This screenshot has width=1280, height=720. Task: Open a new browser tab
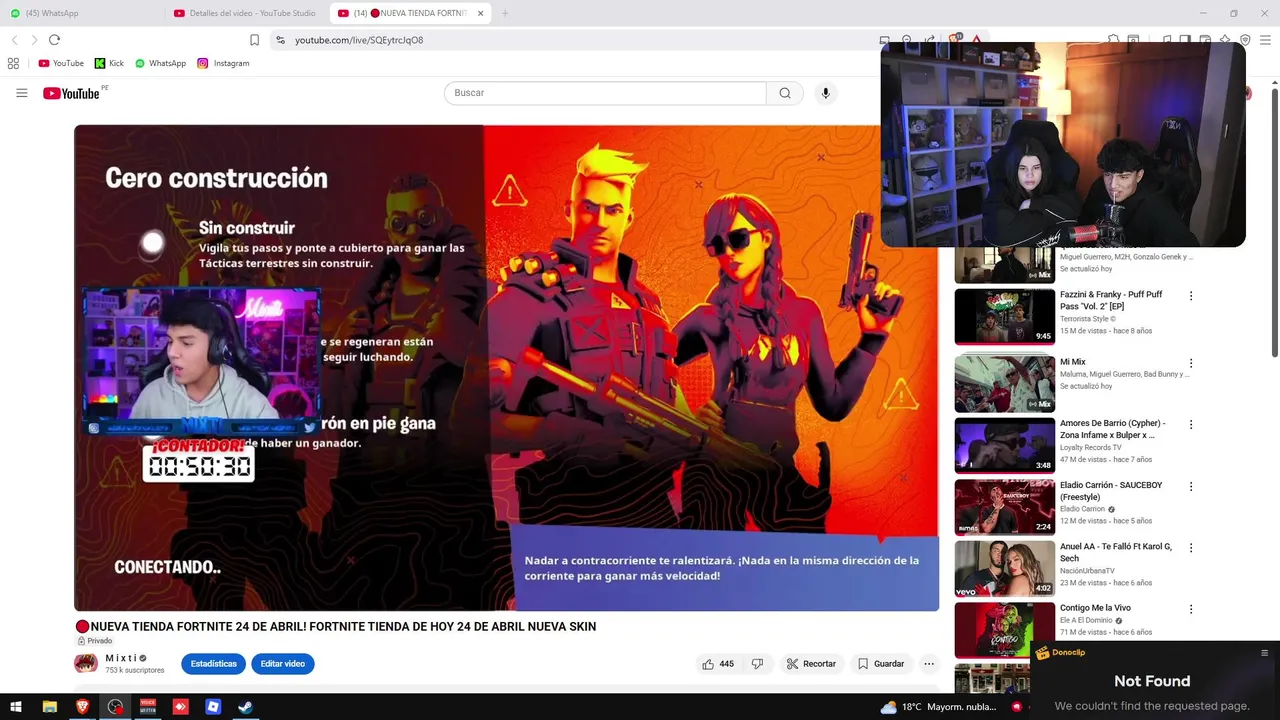(x=505, y=13)
